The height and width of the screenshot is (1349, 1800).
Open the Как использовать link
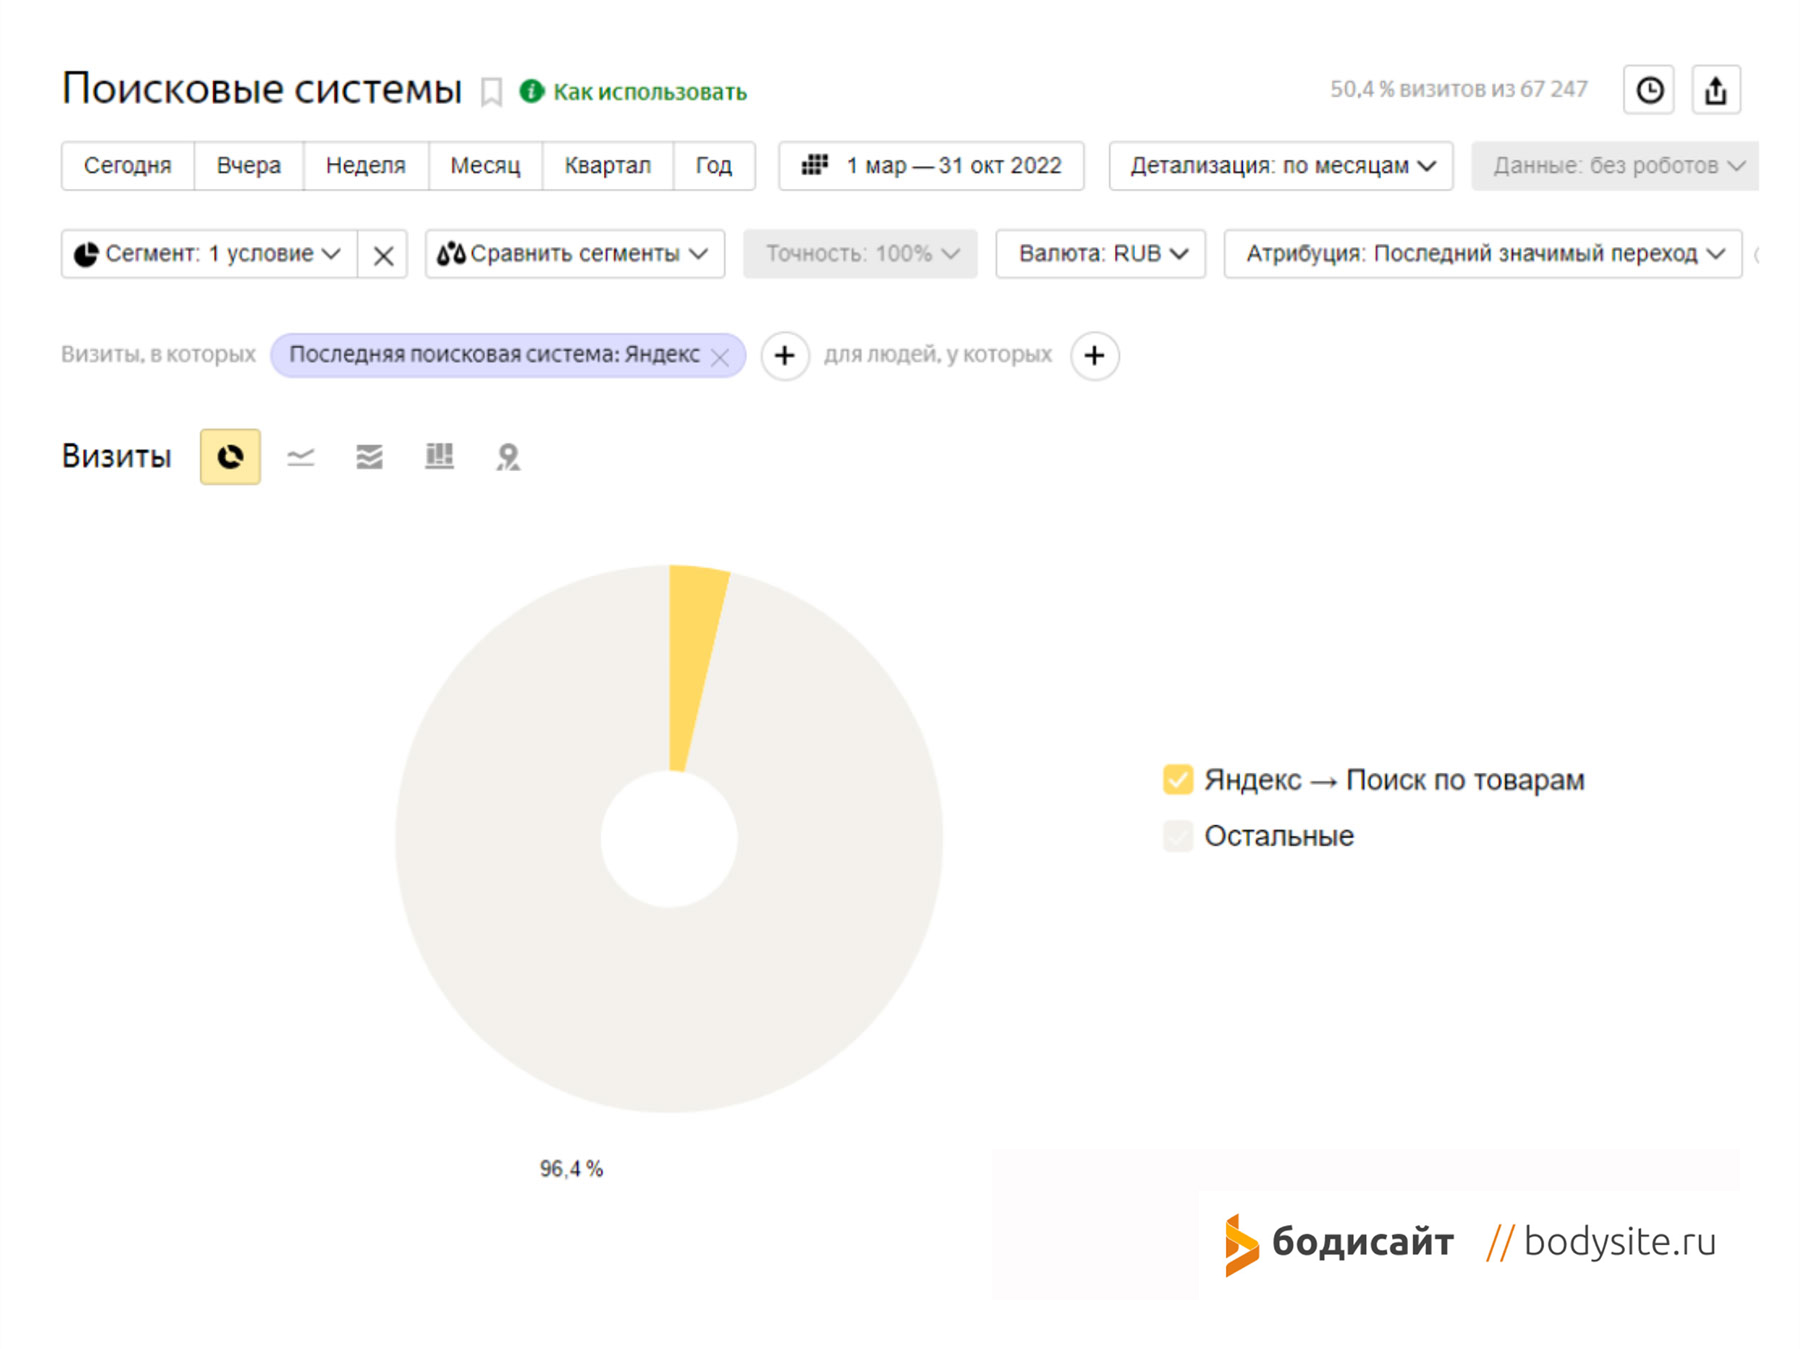tap(650, 92)
